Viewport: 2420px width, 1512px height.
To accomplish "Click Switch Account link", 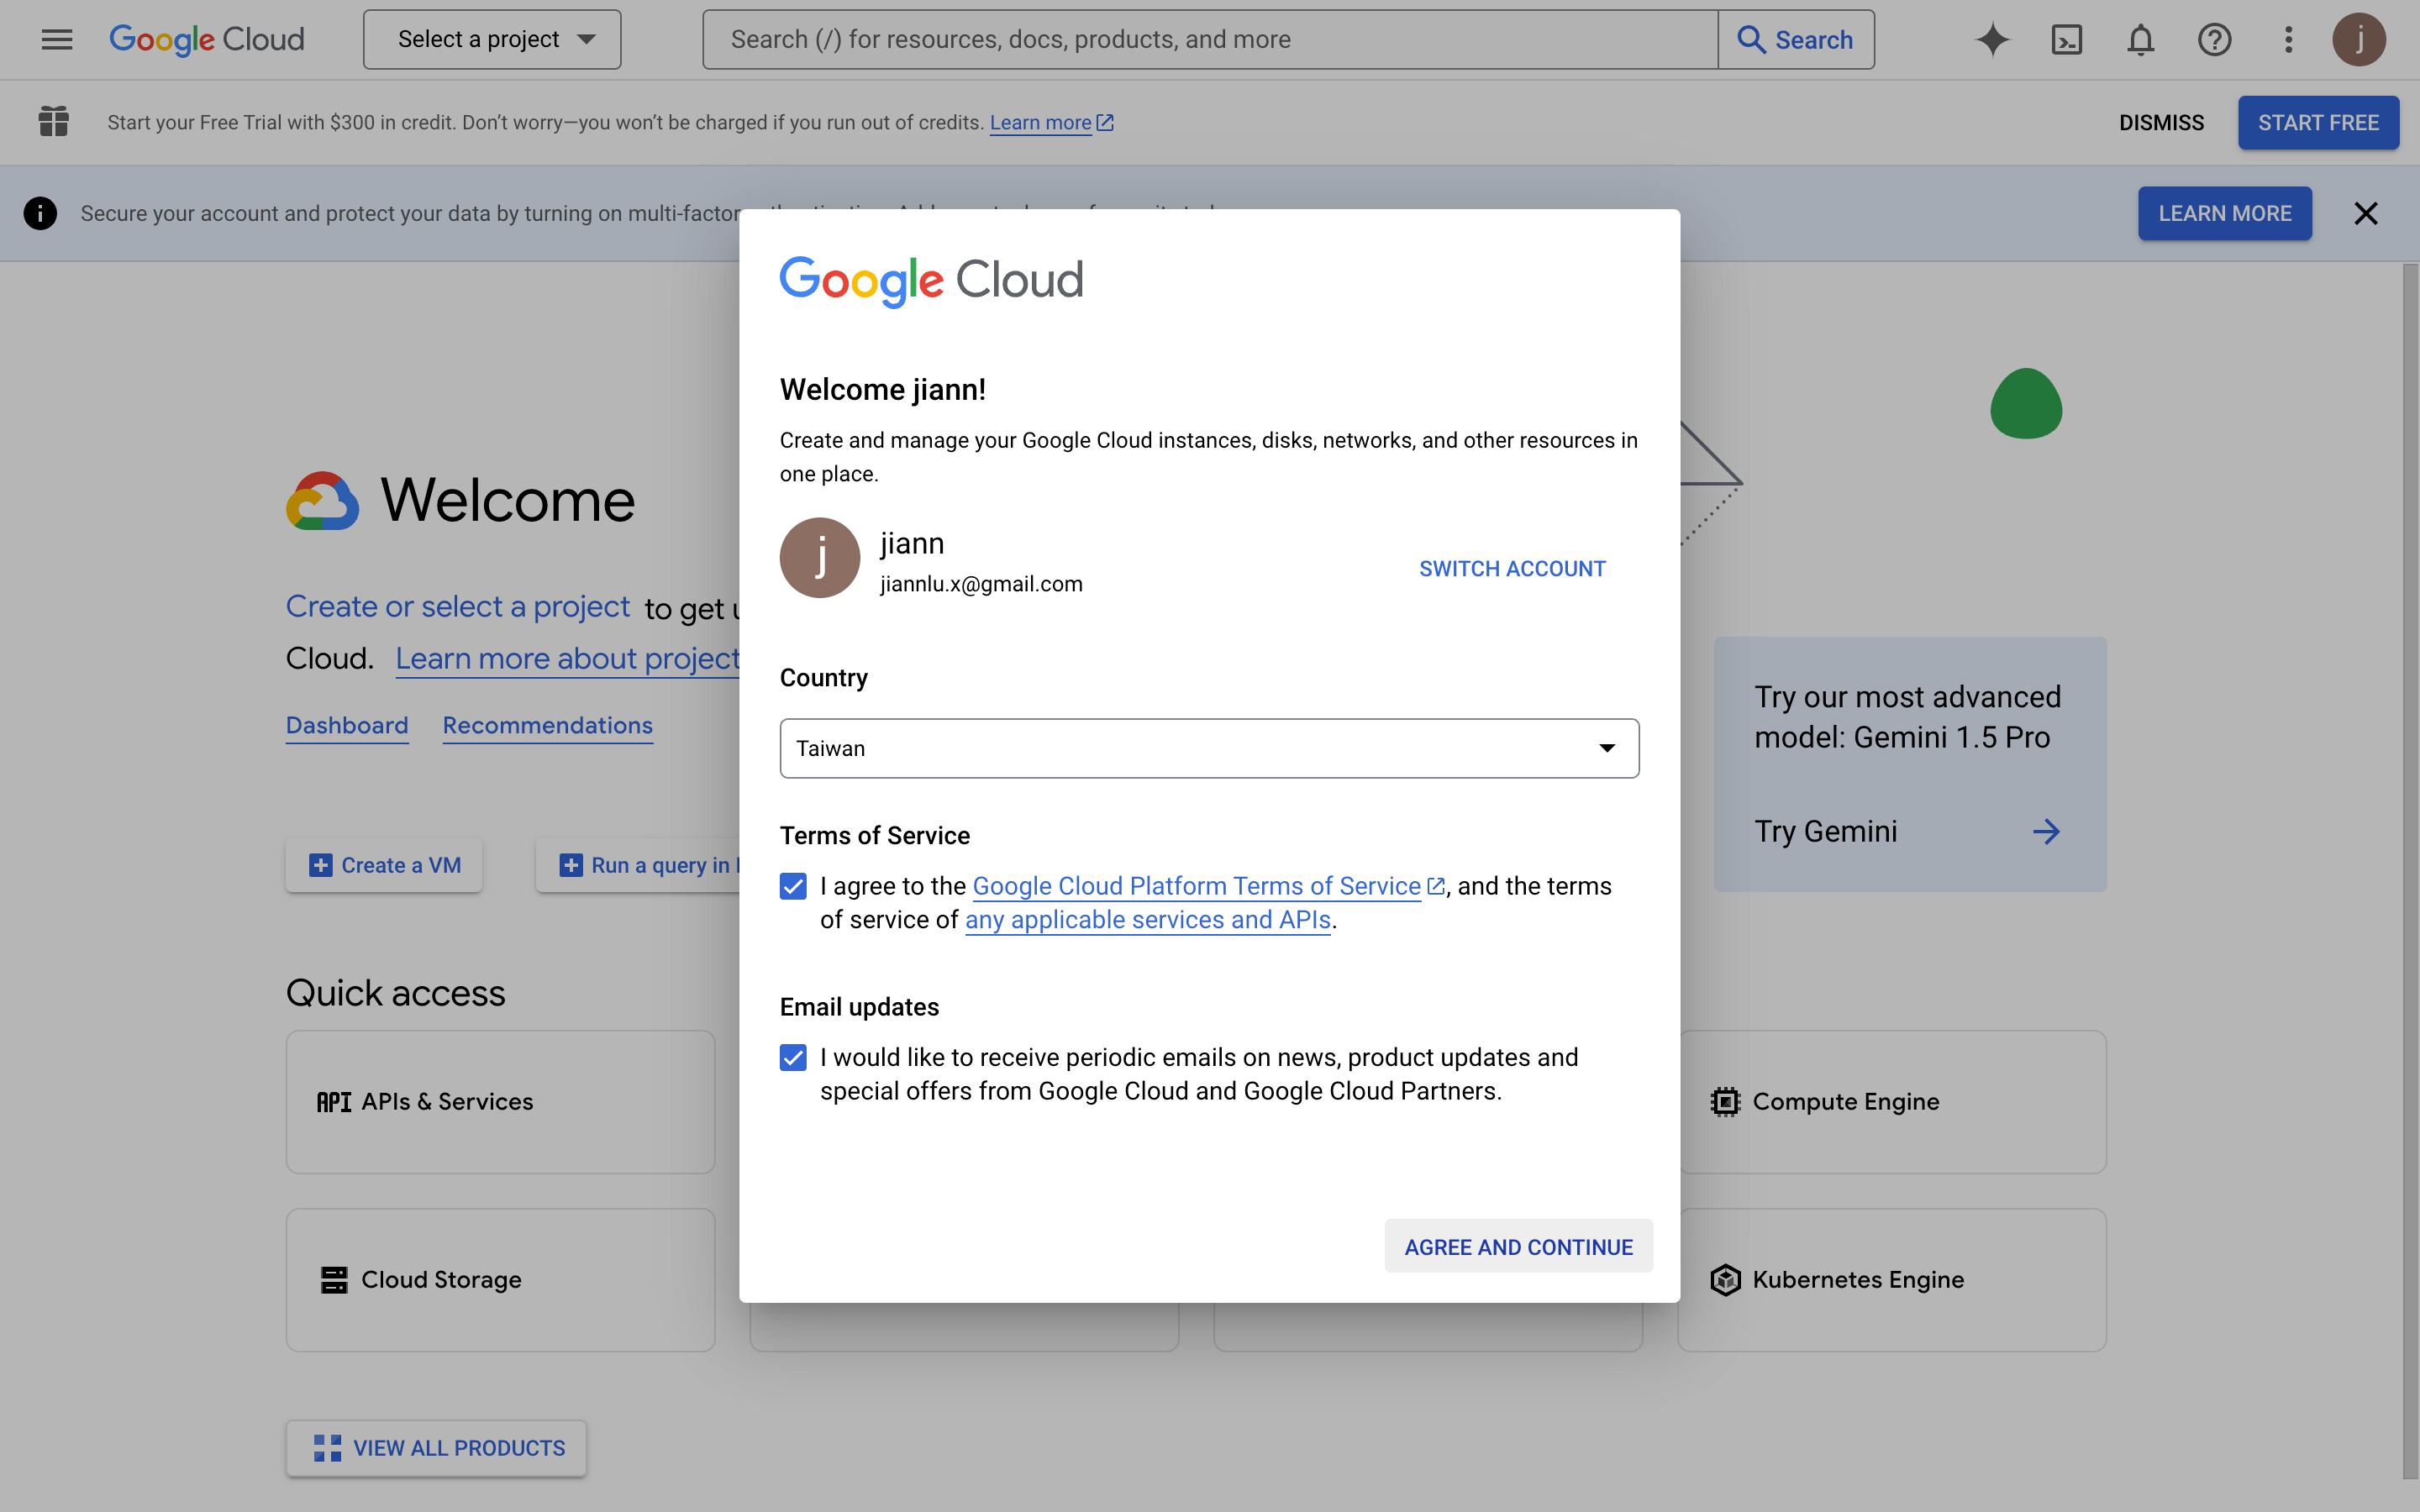I will pos(1512,569).
